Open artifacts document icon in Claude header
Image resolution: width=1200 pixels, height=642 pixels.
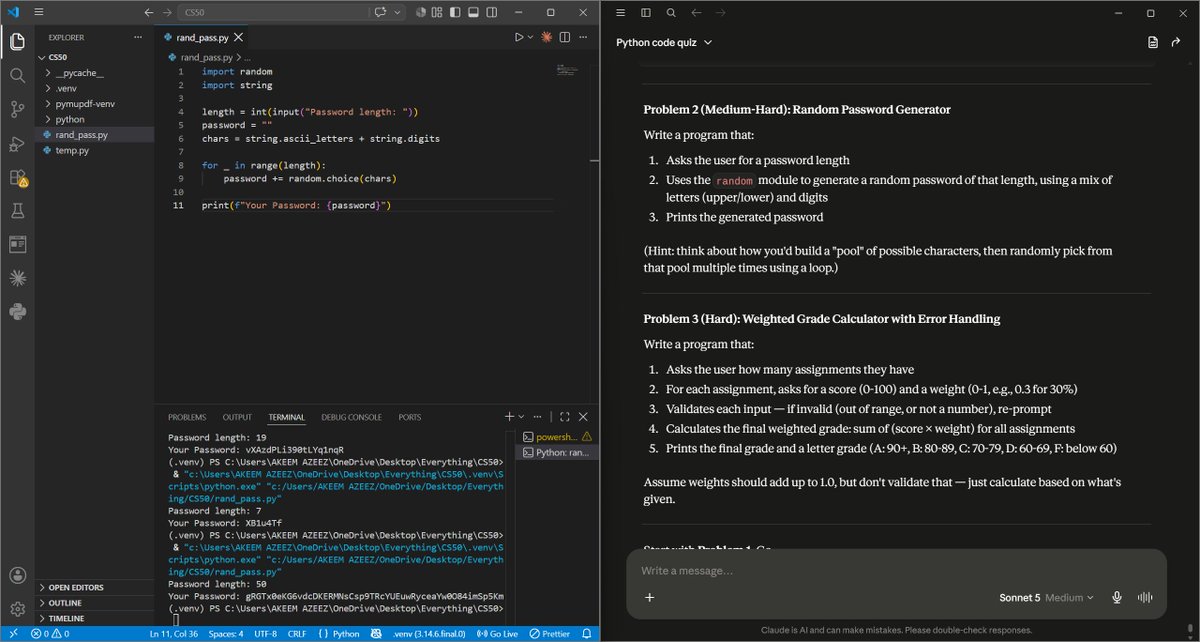[1153, 42]
